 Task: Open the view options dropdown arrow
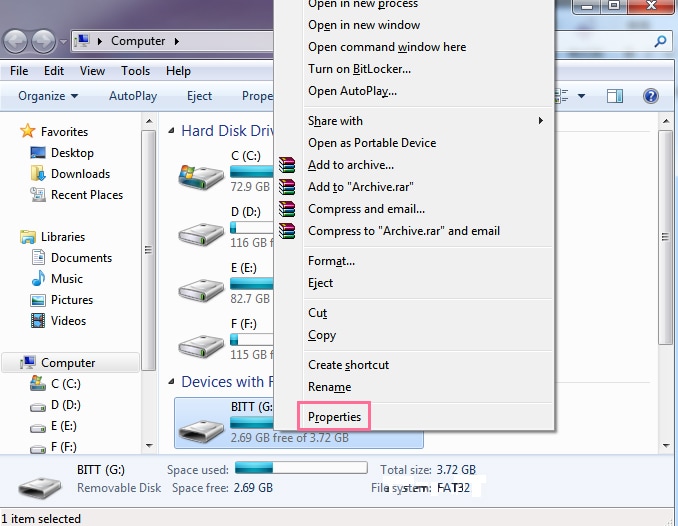point(581,96)
